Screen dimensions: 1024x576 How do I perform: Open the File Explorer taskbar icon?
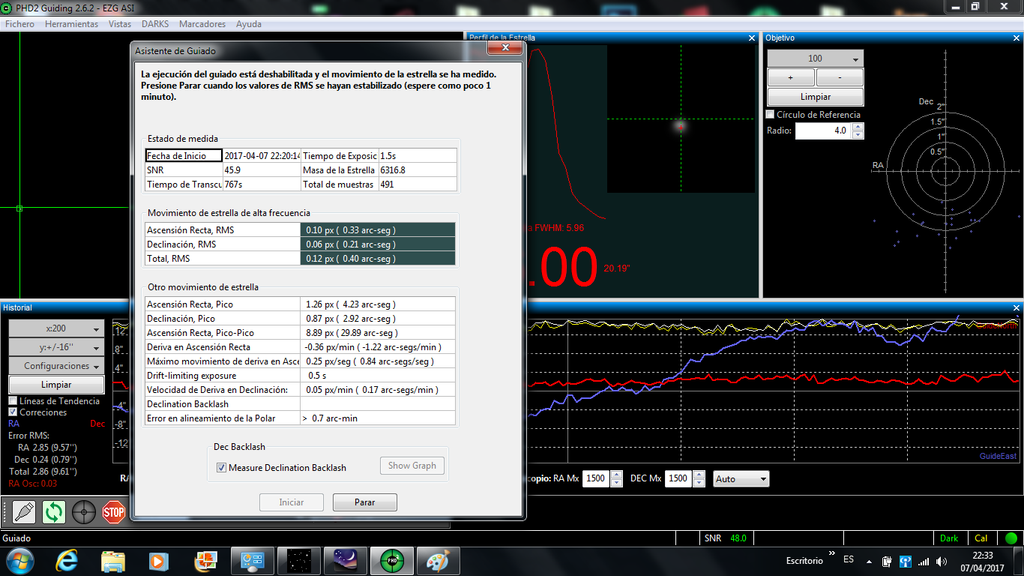pos(113,561)
